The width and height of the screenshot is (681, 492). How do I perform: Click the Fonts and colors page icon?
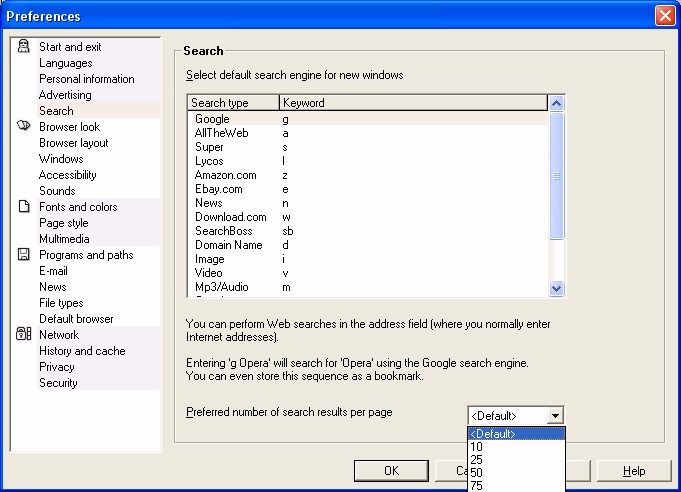coord(24,207)
